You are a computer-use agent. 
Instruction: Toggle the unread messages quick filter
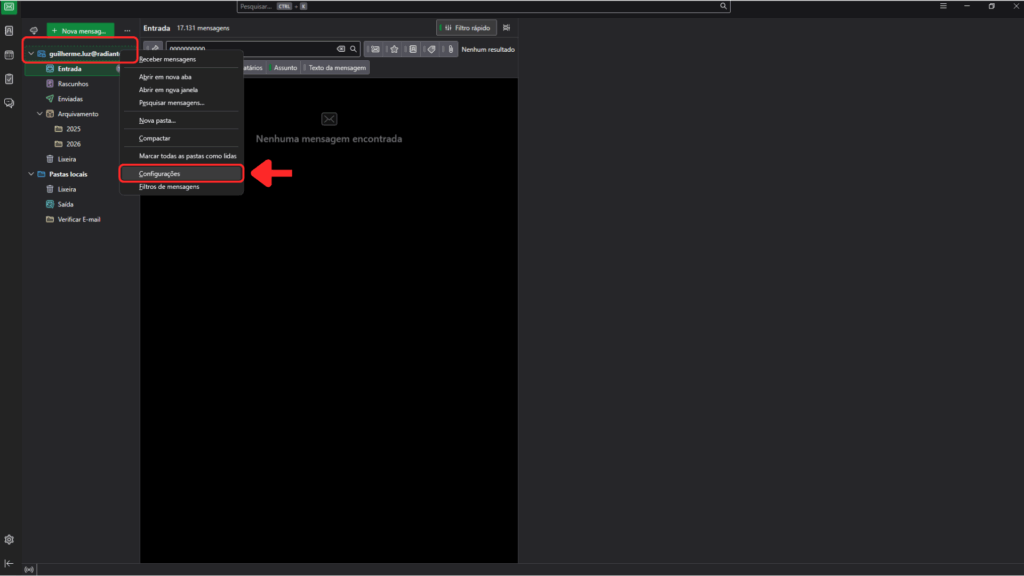tap(375, 49)
